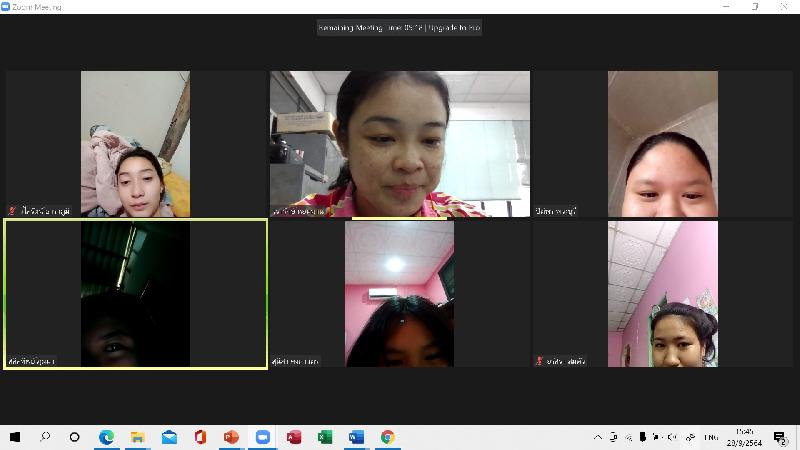Screen dimensions: 800x450
Task: Expand hidden system tray icons chevron
Action: [x=598, y=437]
